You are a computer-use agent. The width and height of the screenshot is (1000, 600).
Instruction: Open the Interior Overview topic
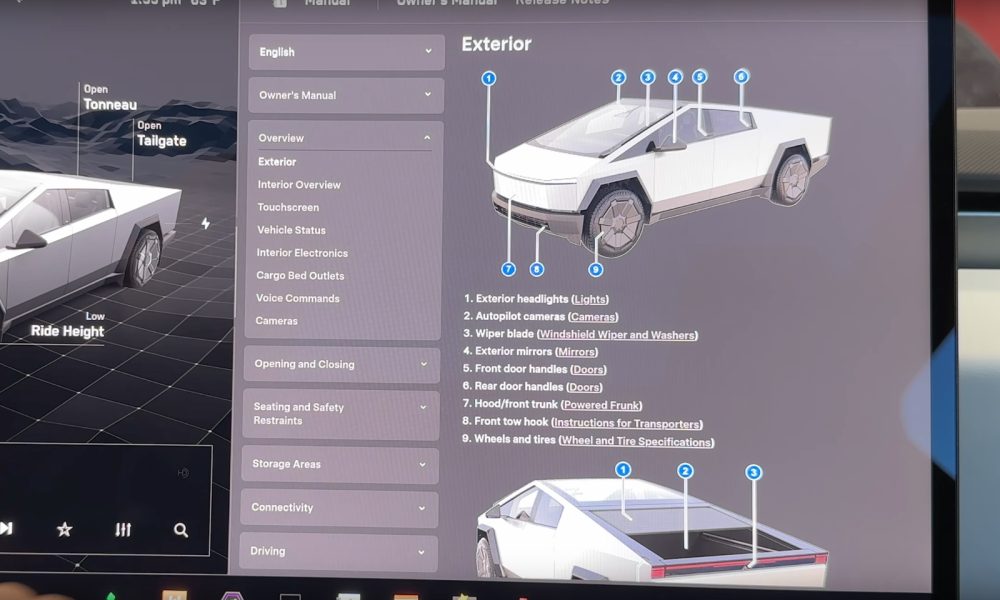299,185
